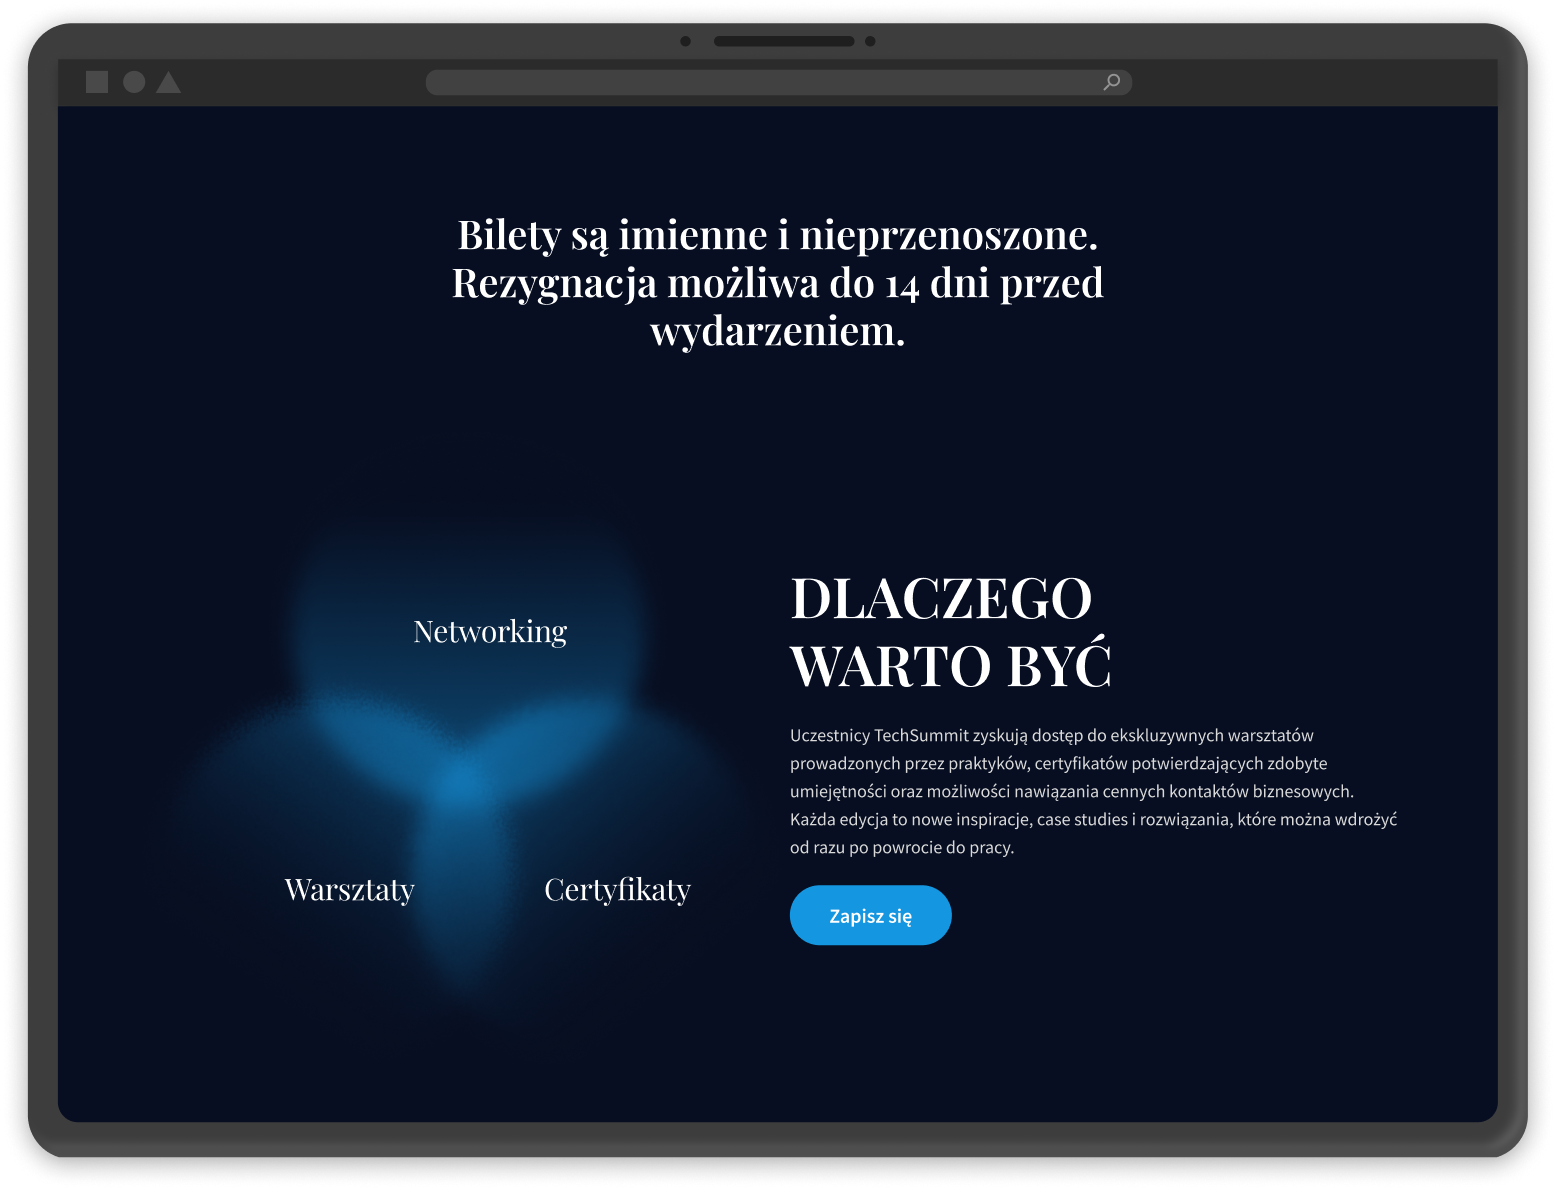Click the square icon in browser bar
Image resolution: width=1556 pixels, height=1190 pixels.
[x=97, y=82]
